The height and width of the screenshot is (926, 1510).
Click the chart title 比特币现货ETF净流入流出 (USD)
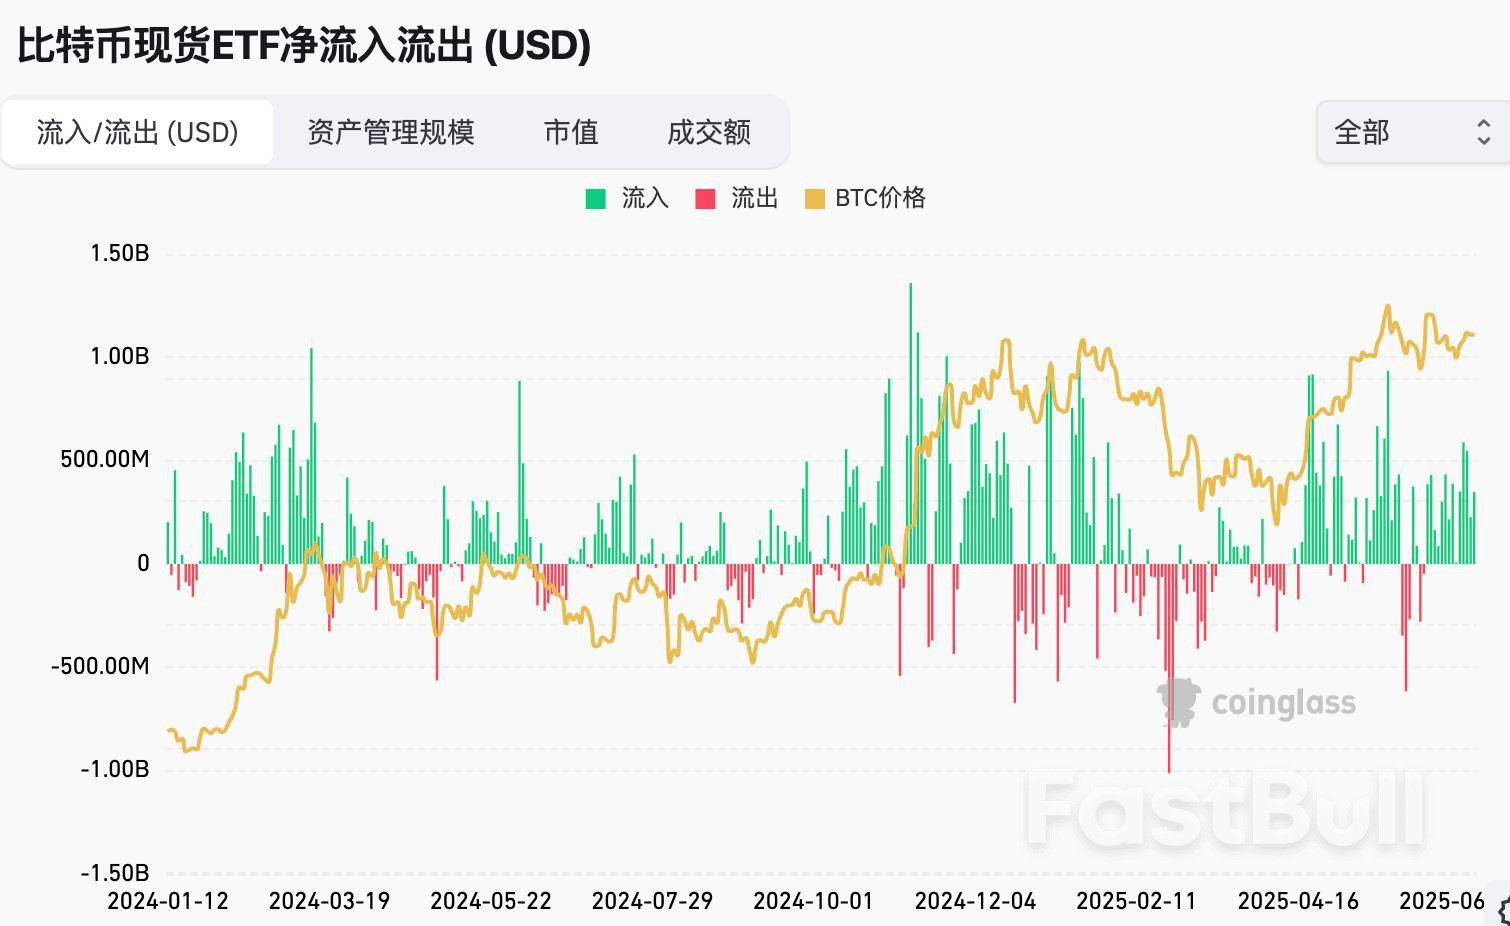[304, 46]
